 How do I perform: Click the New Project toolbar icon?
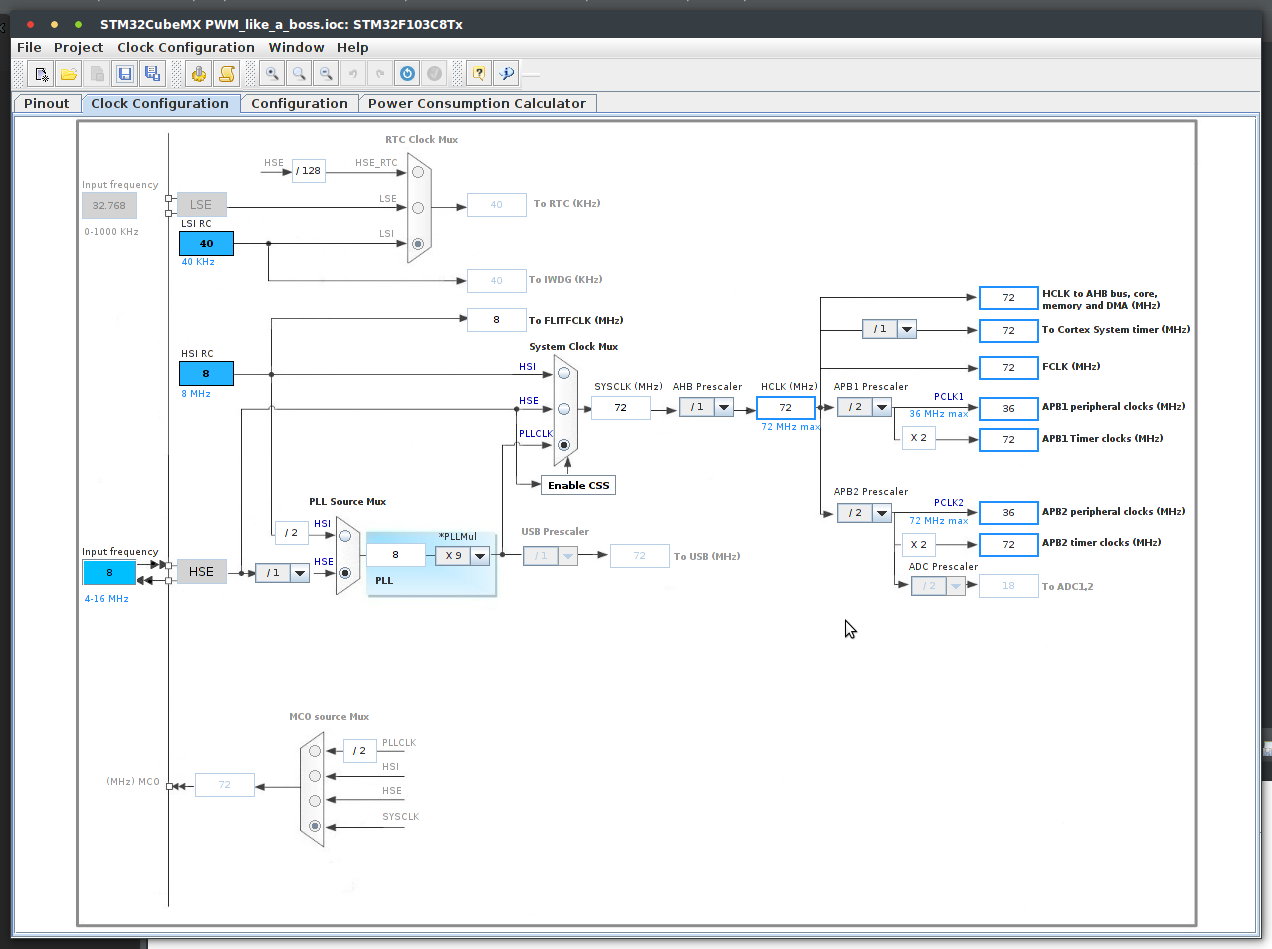pos(40,73)
